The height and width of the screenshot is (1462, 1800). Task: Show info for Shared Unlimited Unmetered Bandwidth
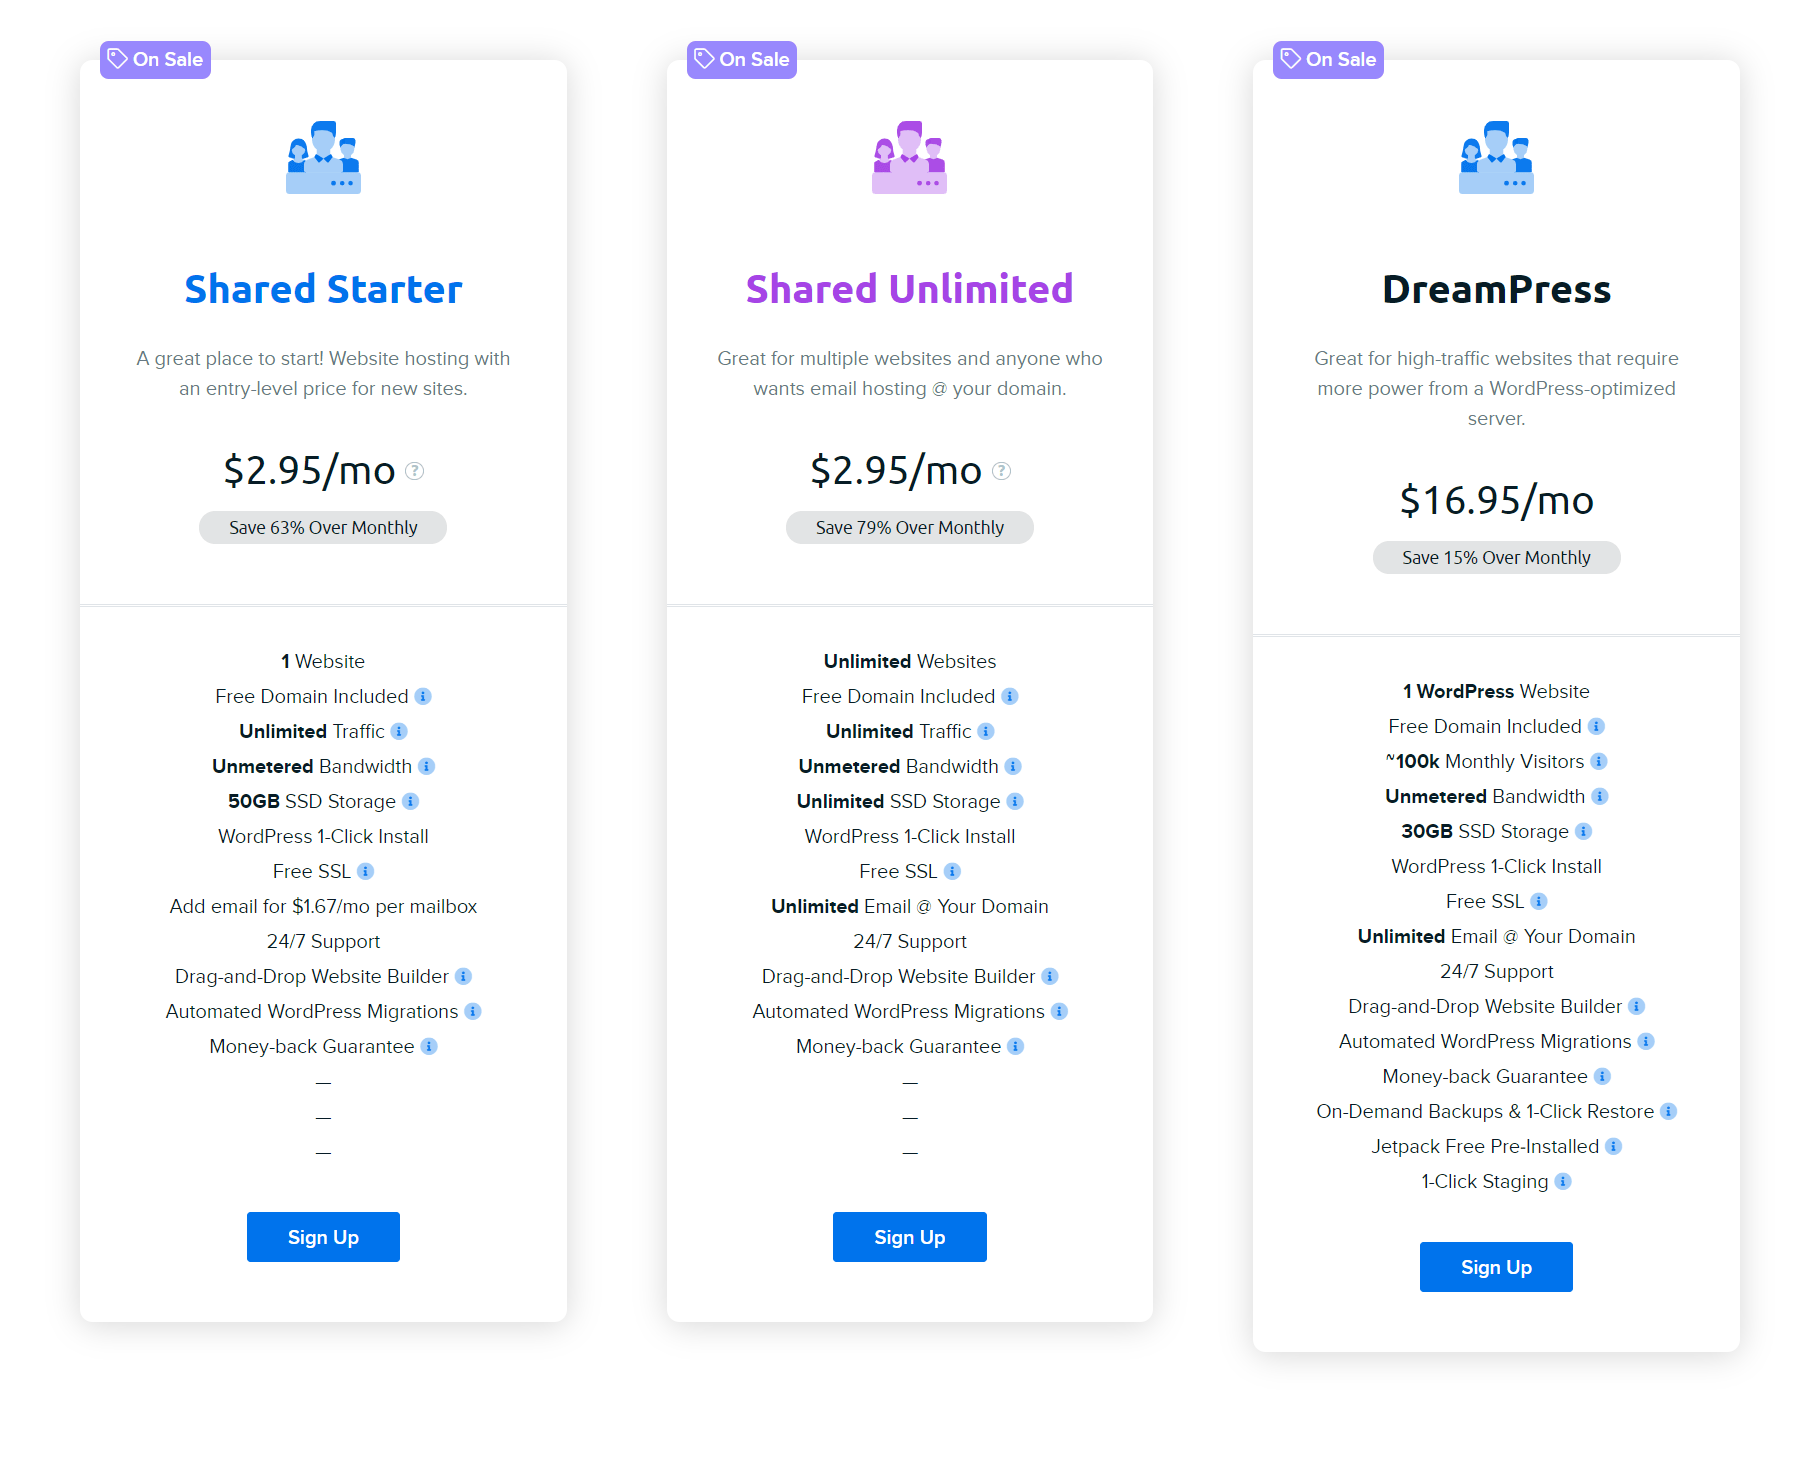coord(1013,766)
